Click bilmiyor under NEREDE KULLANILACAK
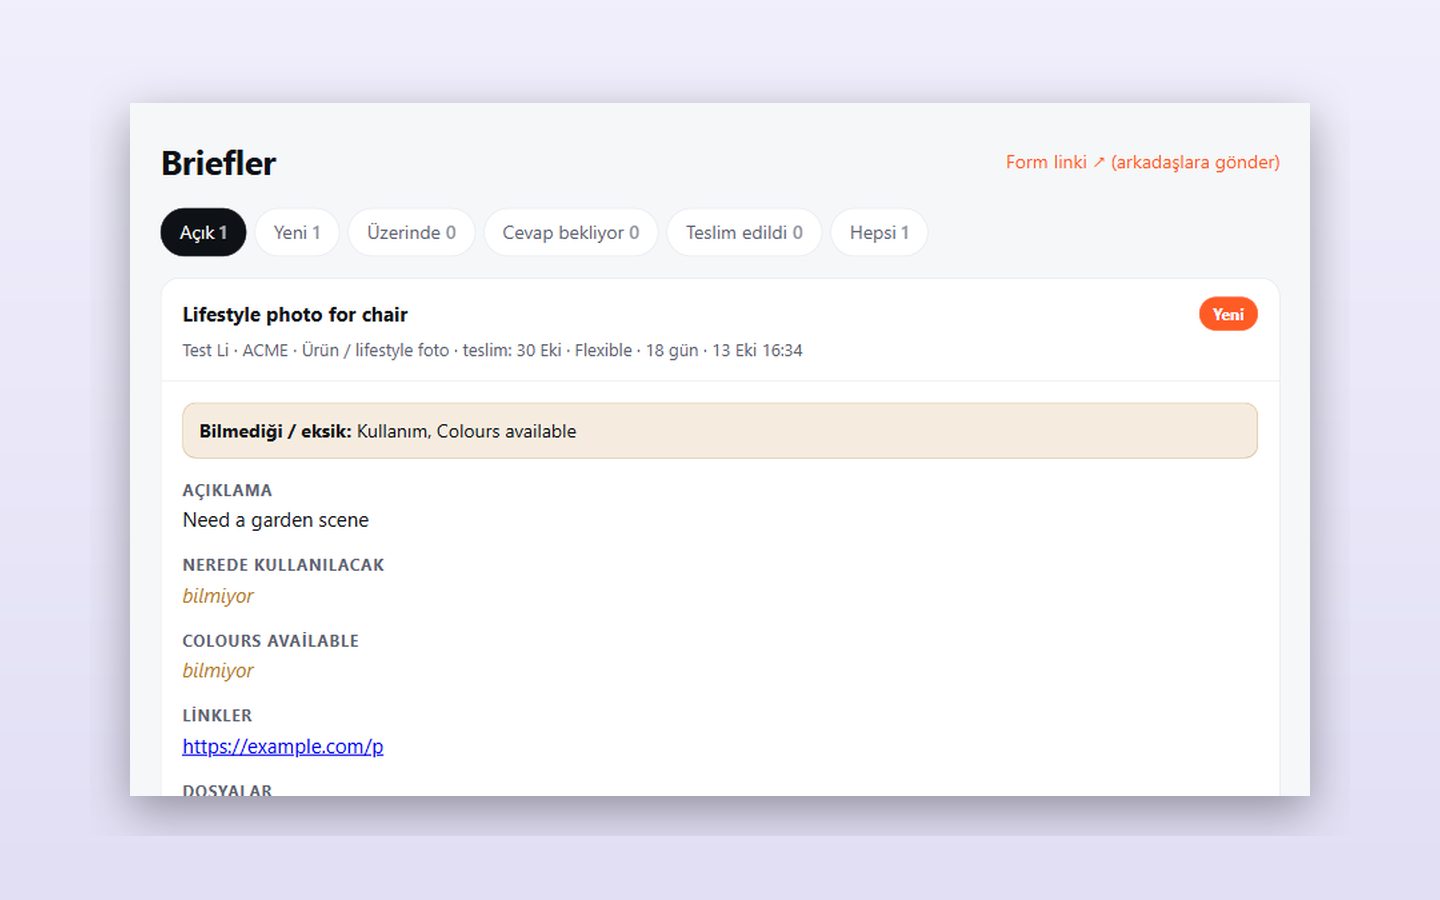Viewport: 1440px width, 900px height. tap(218, 596)
